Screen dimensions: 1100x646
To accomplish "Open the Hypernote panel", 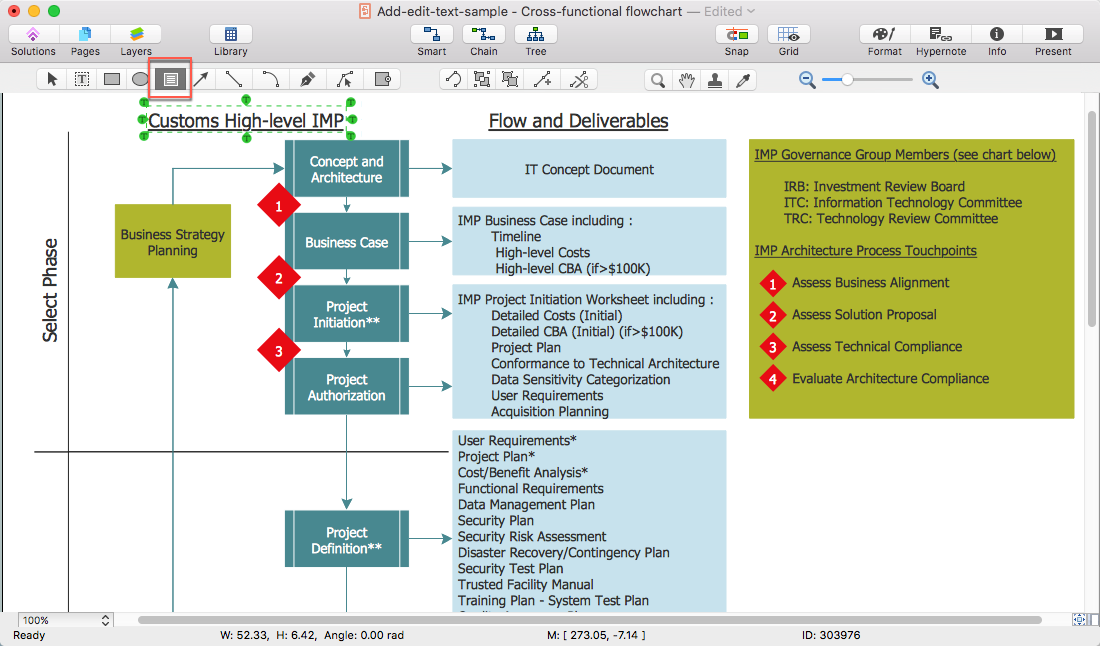I will coord(941,41).
